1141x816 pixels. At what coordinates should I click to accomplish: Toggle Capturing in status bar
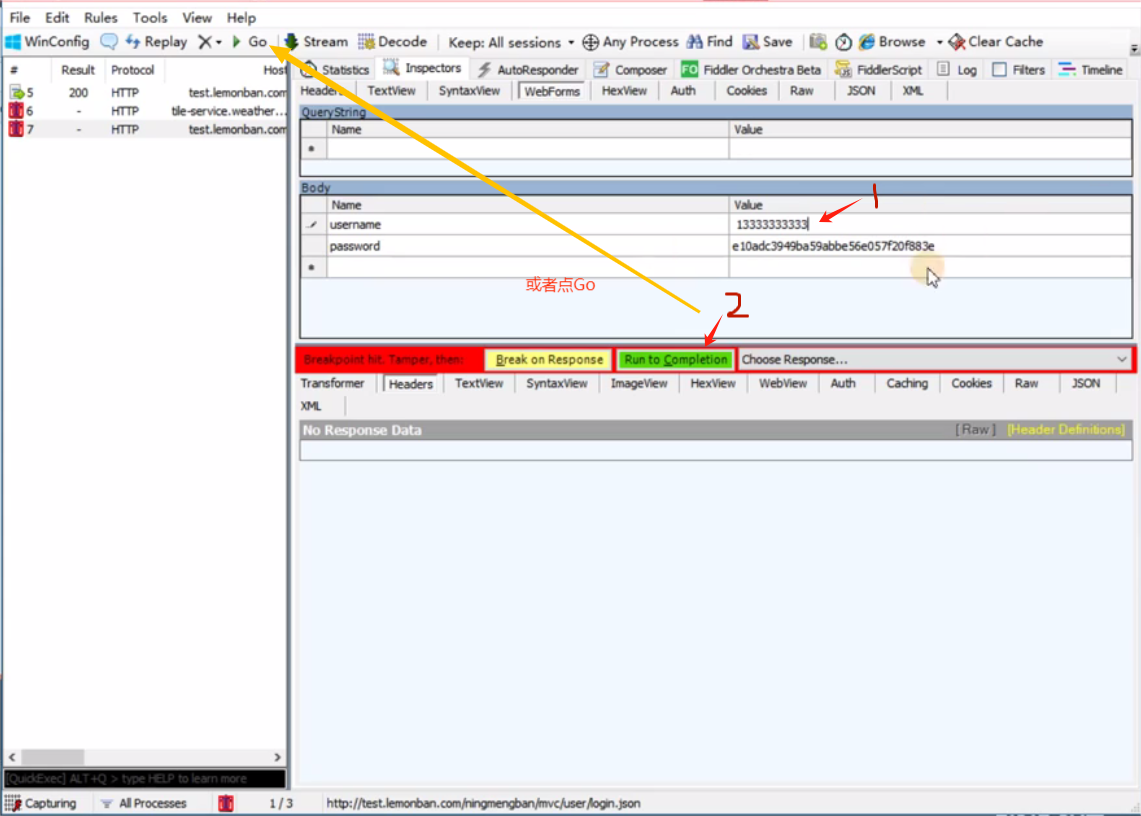pos(41,803)
